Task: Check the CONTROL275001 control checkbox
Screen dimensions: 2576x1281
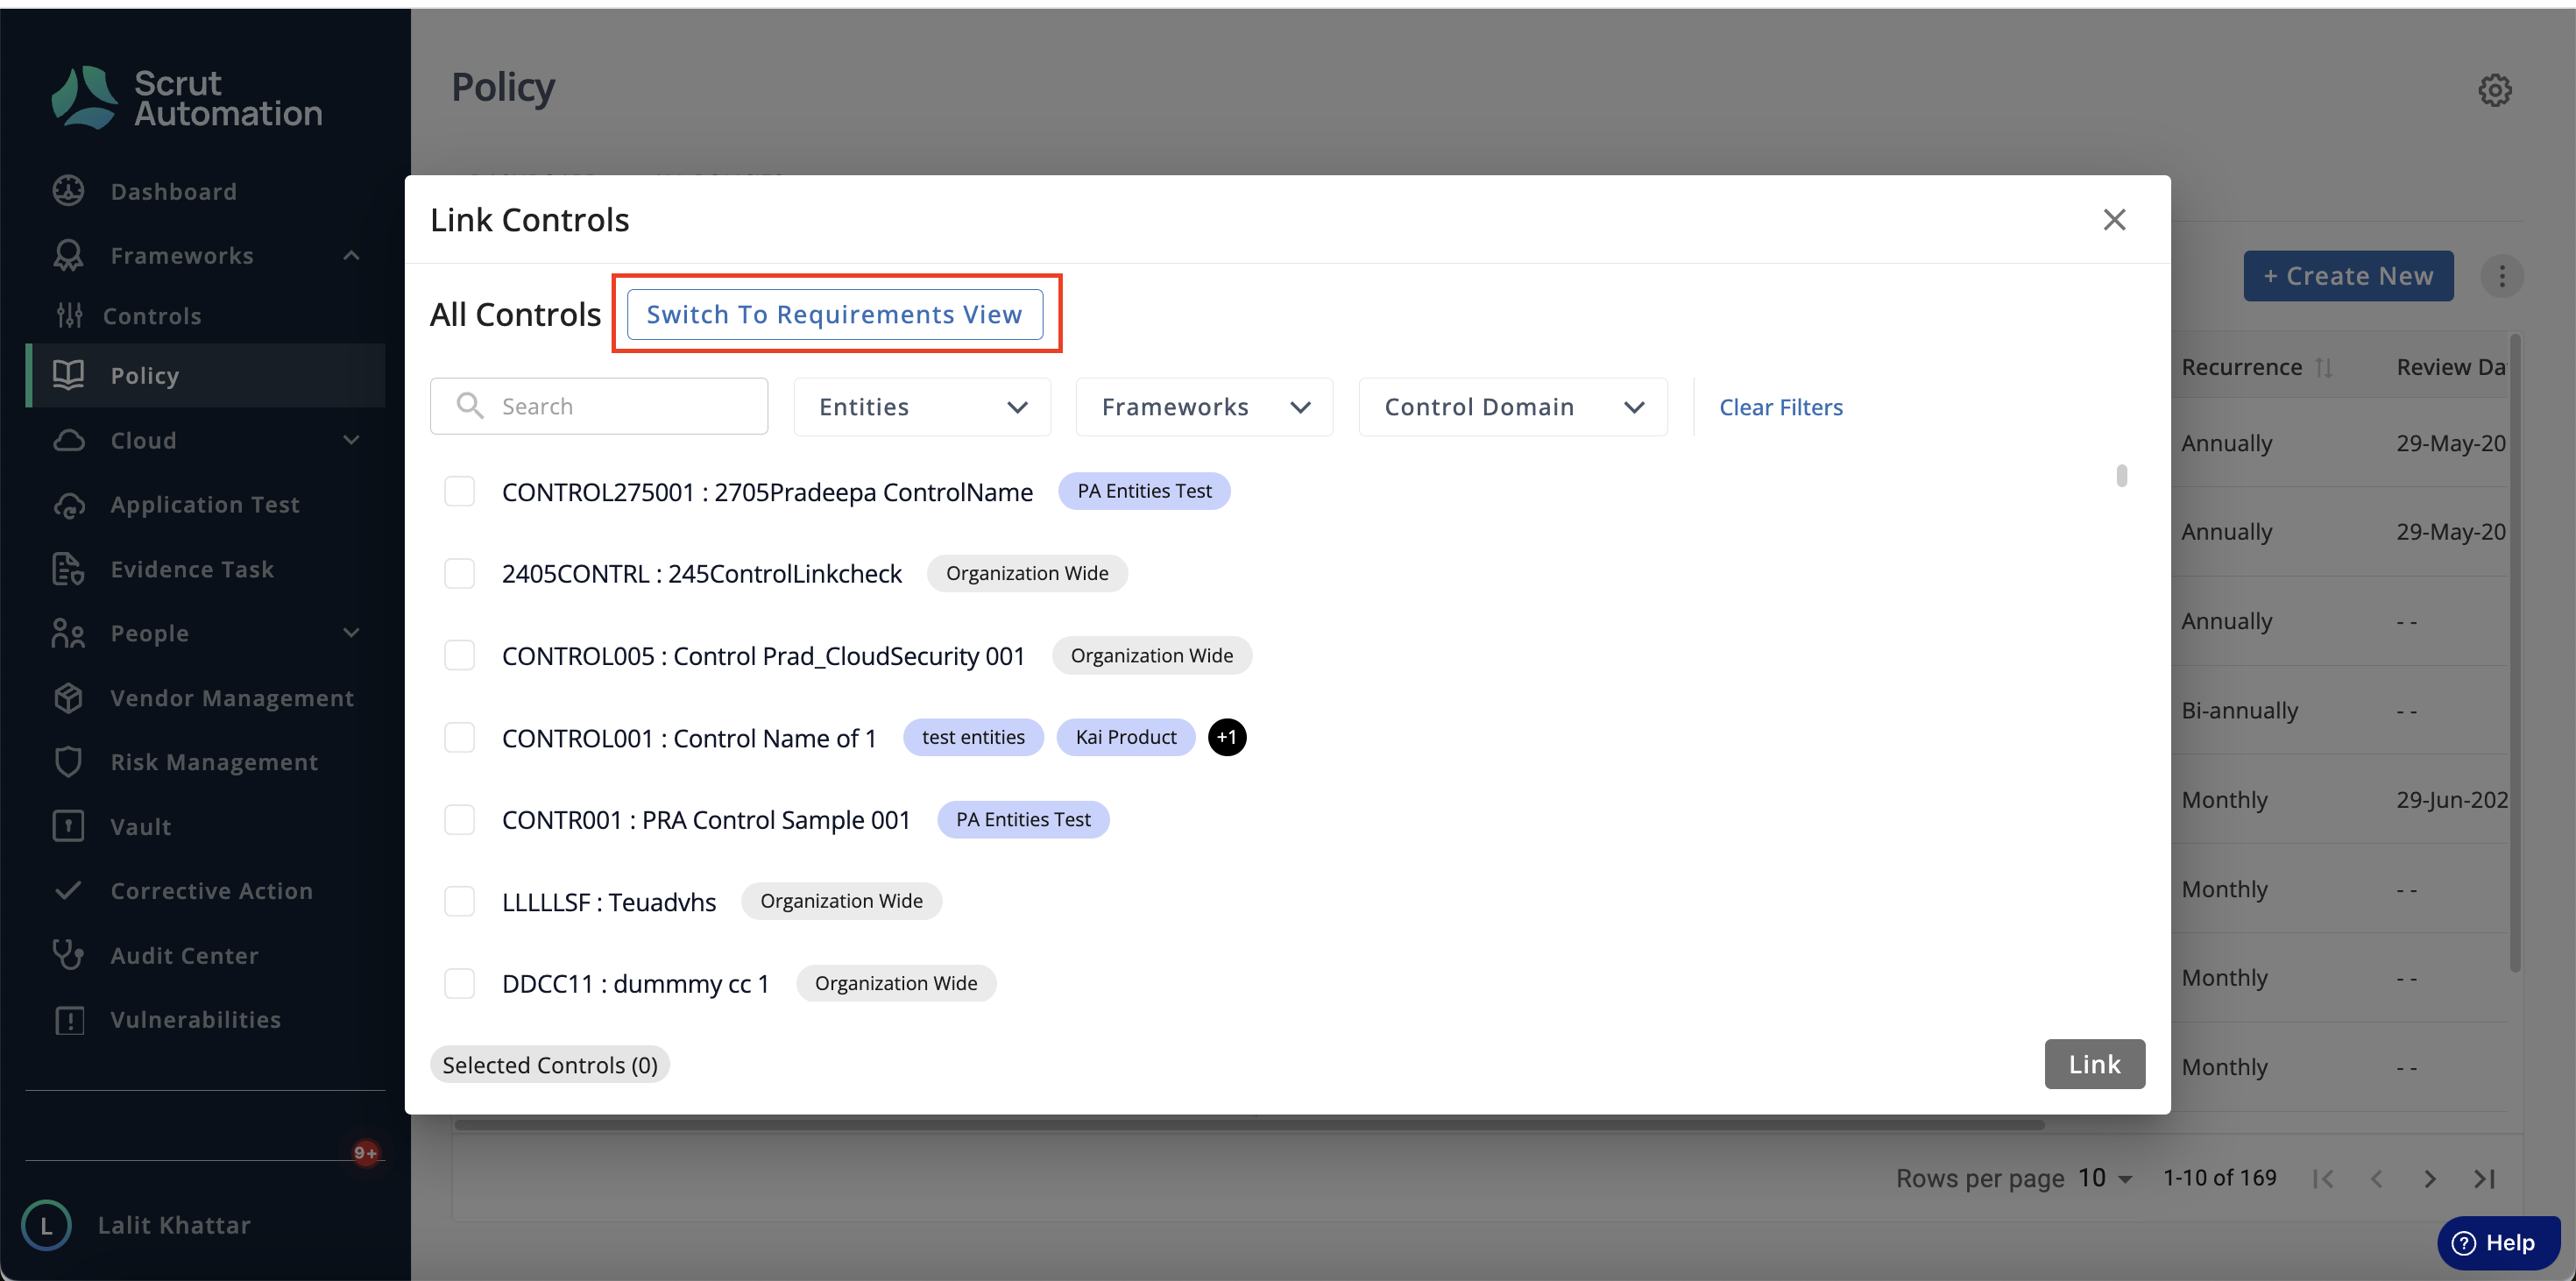Action: click(459, 491)
